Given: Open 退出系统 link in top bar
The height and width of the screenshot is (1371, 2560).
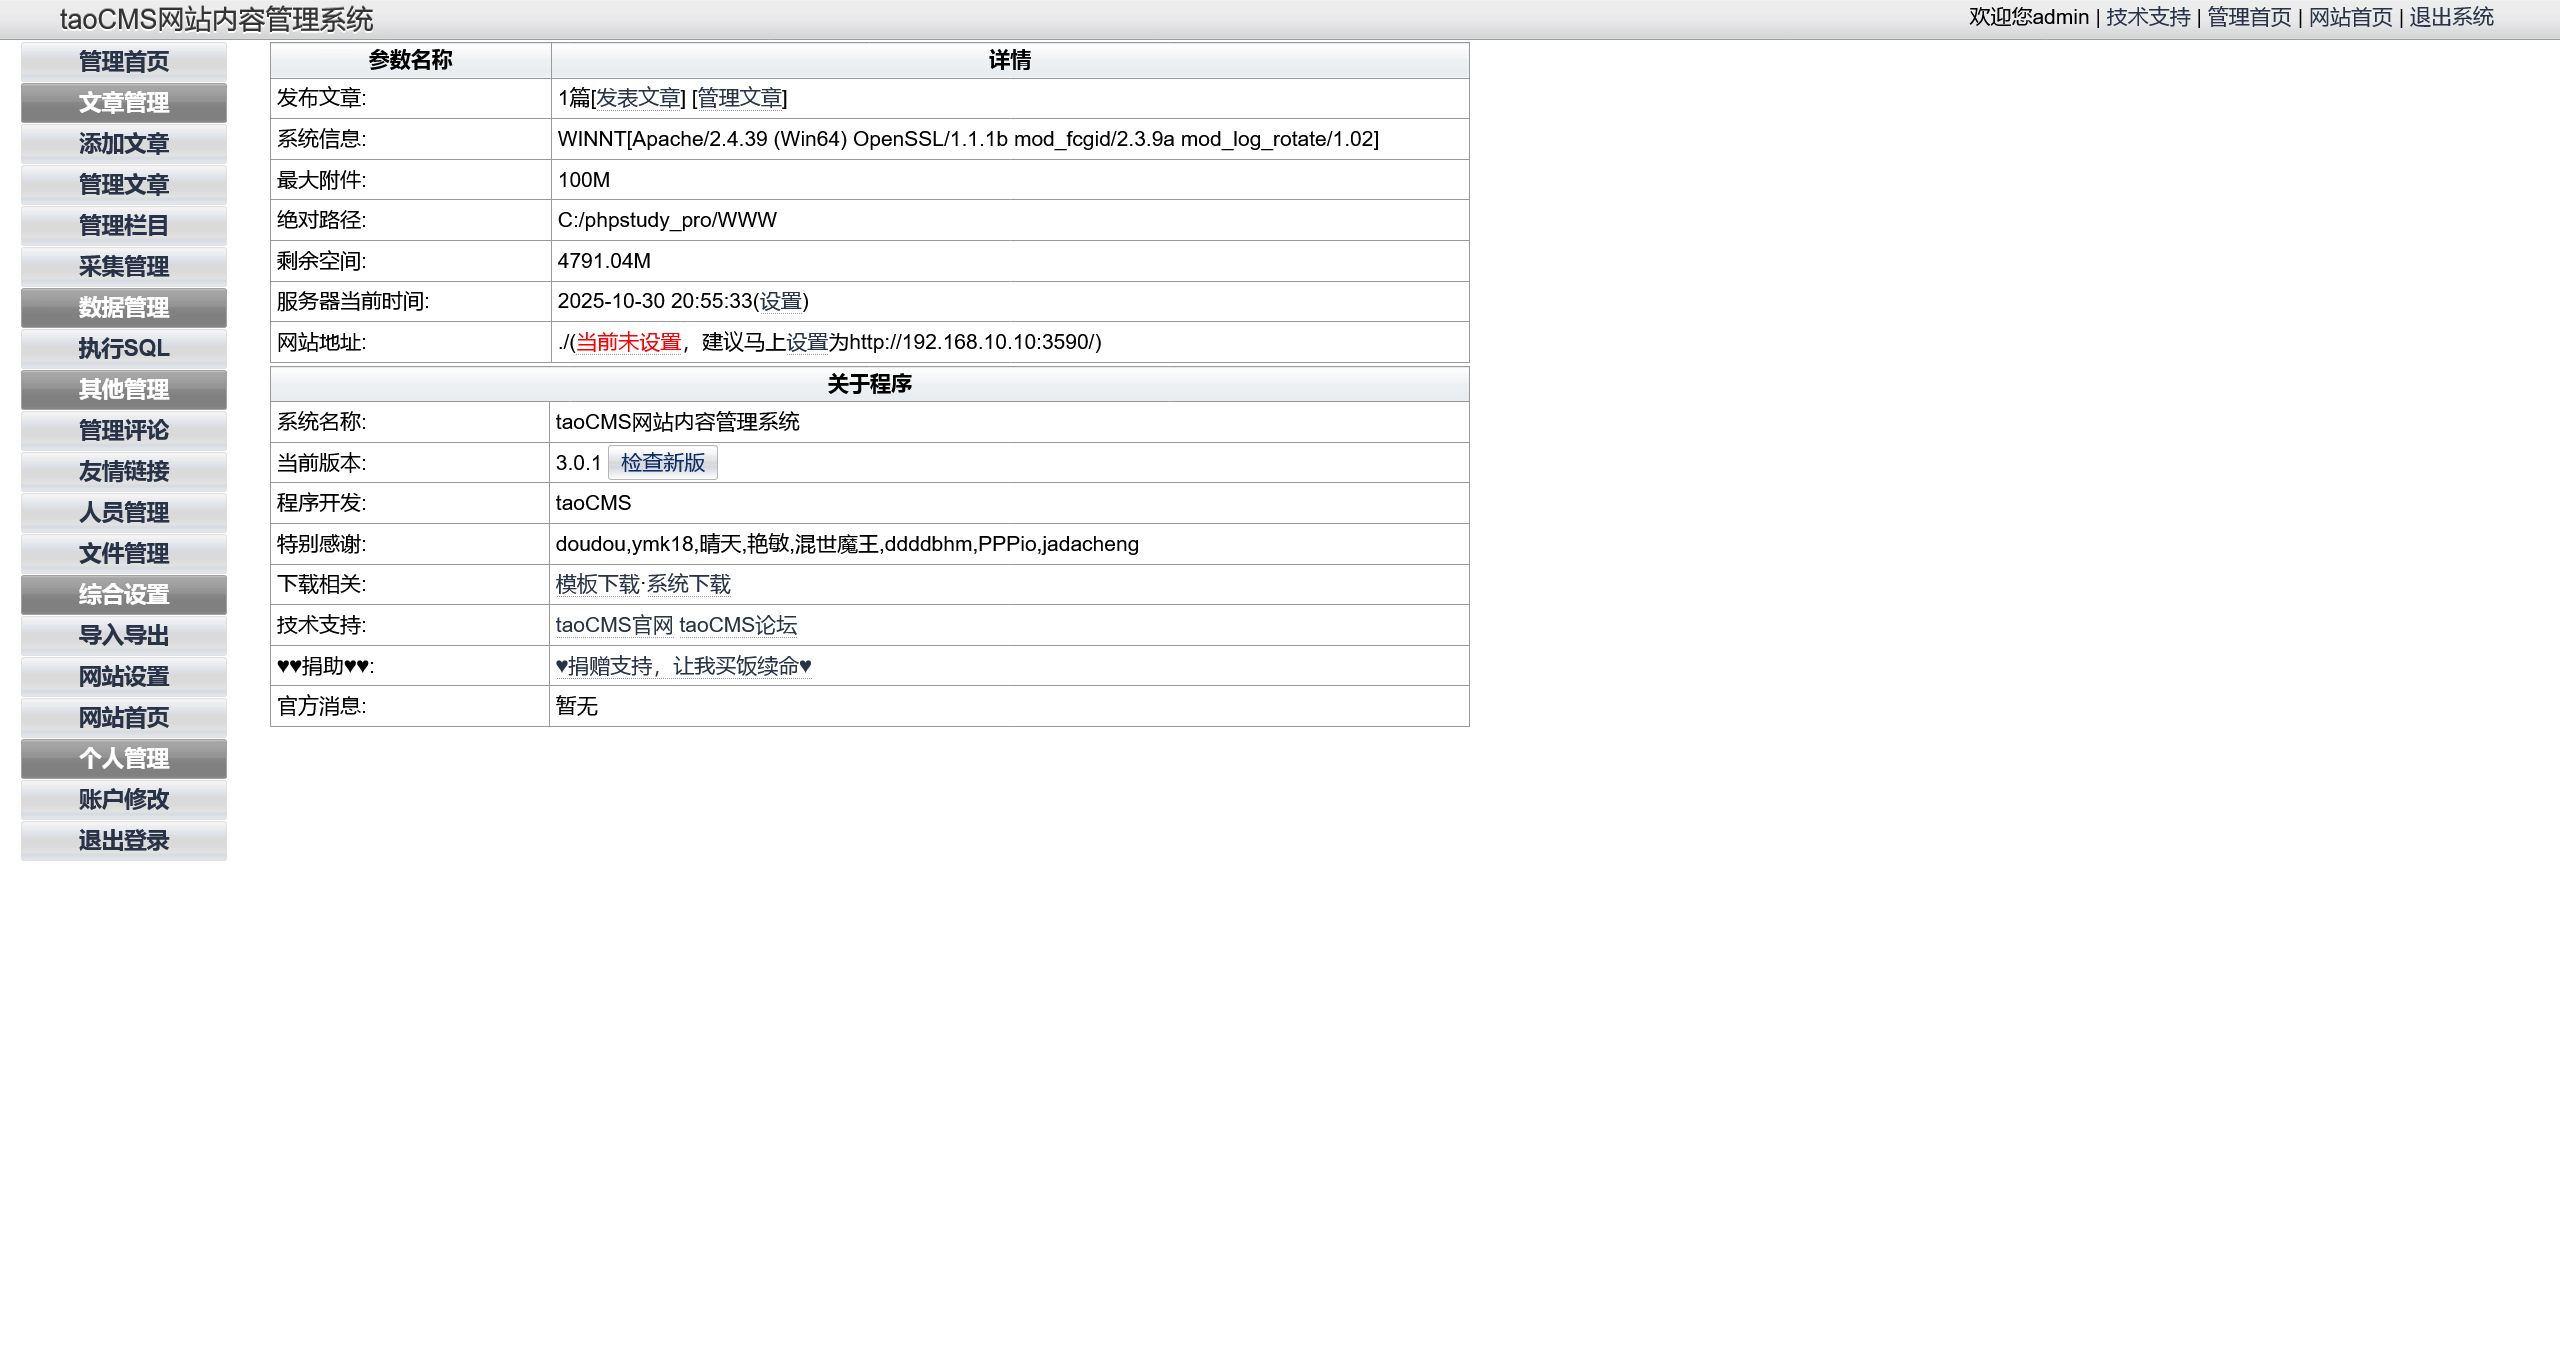Looking at the screenshot, I should 2451,17.
